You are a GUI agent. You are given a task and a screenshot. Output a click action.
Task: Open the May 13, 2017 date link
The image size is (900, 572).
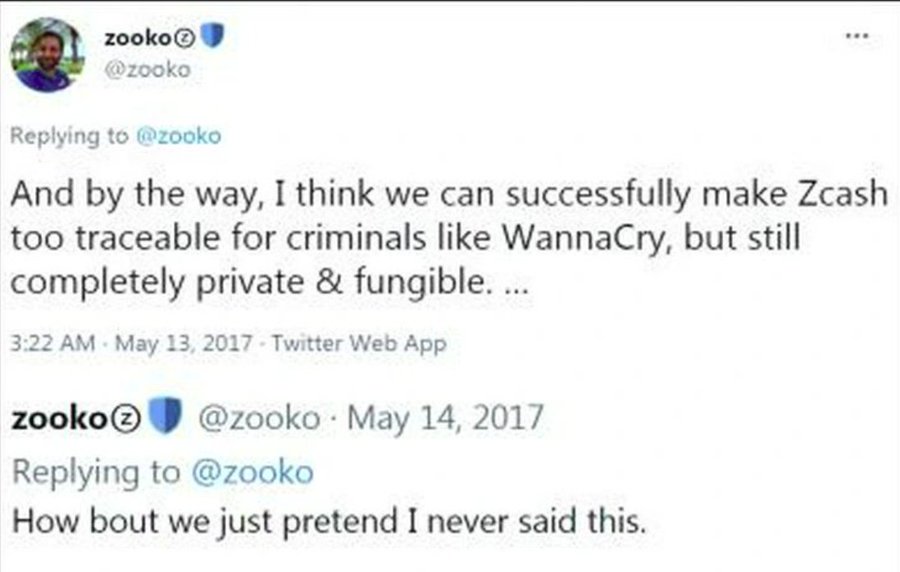coord(169,343)
